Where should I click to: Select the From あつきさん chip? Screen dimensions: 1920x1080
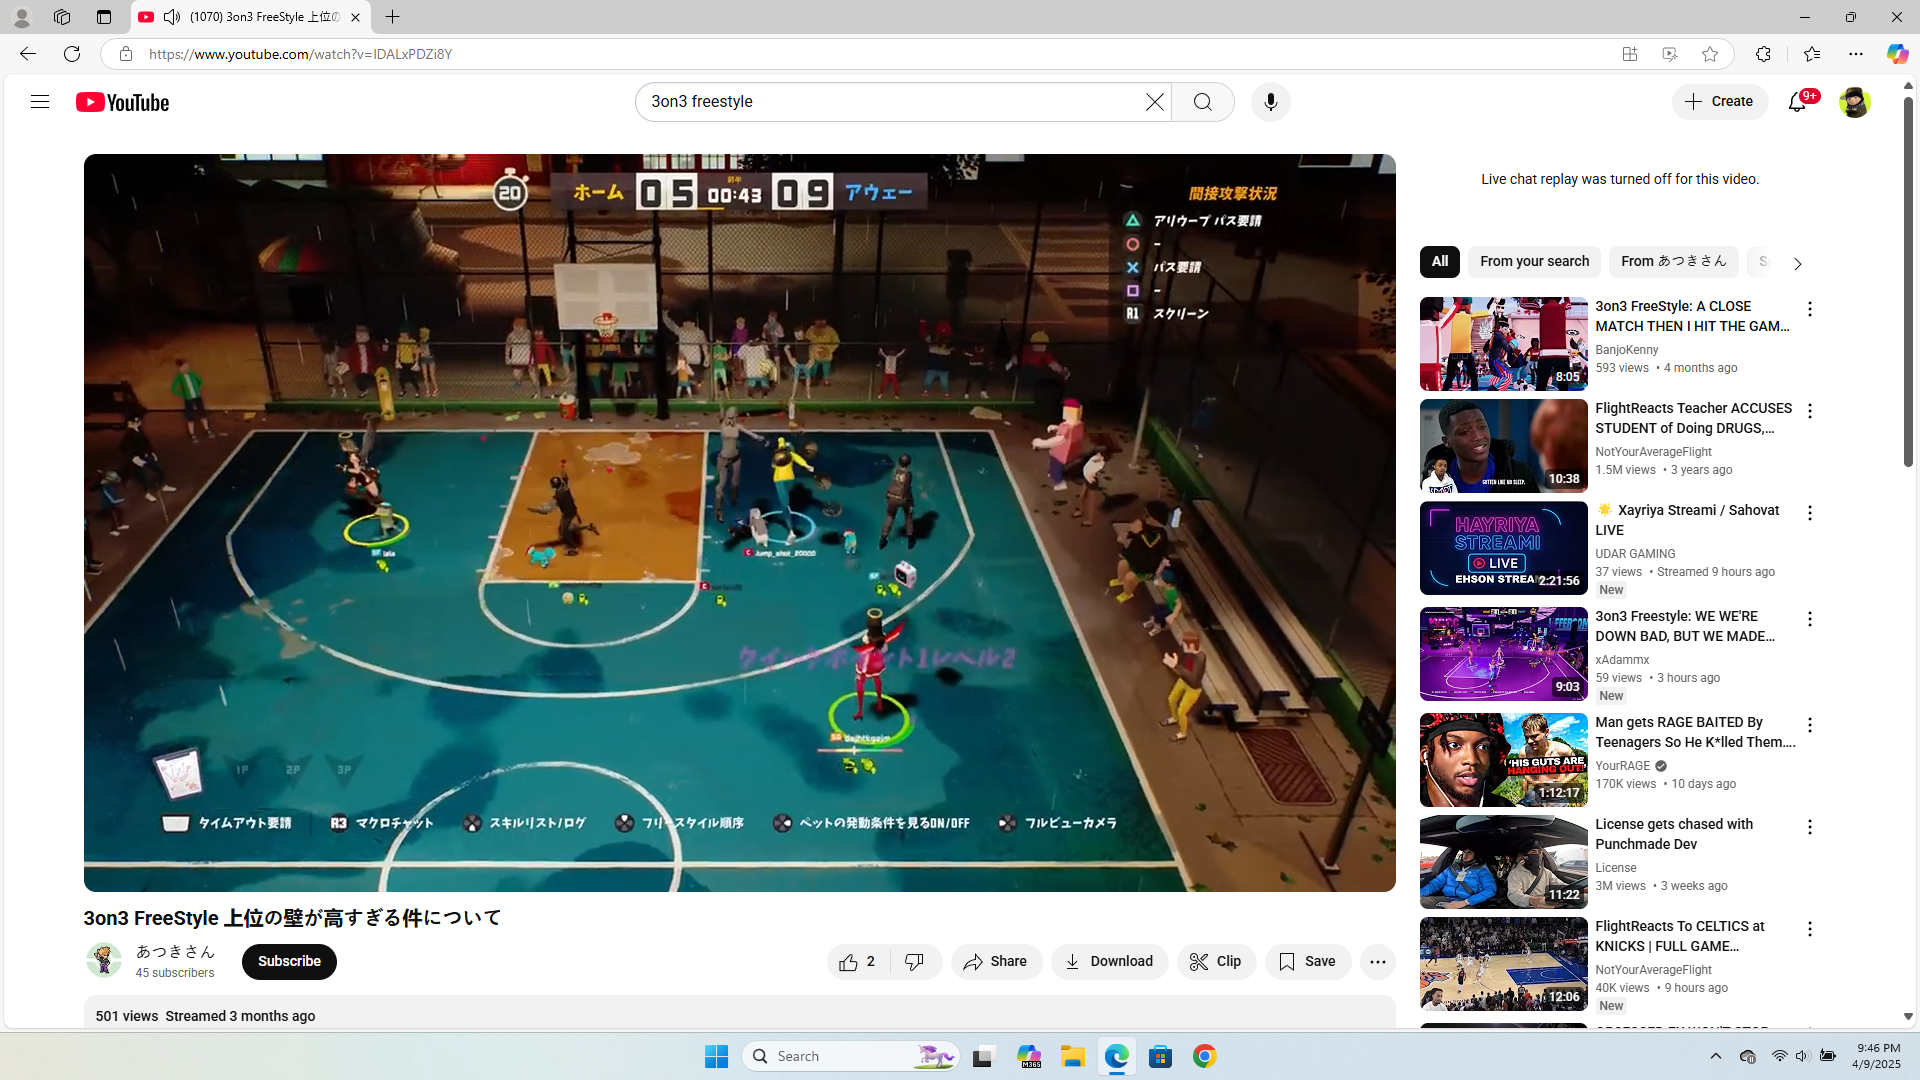tap(1674, 262)
